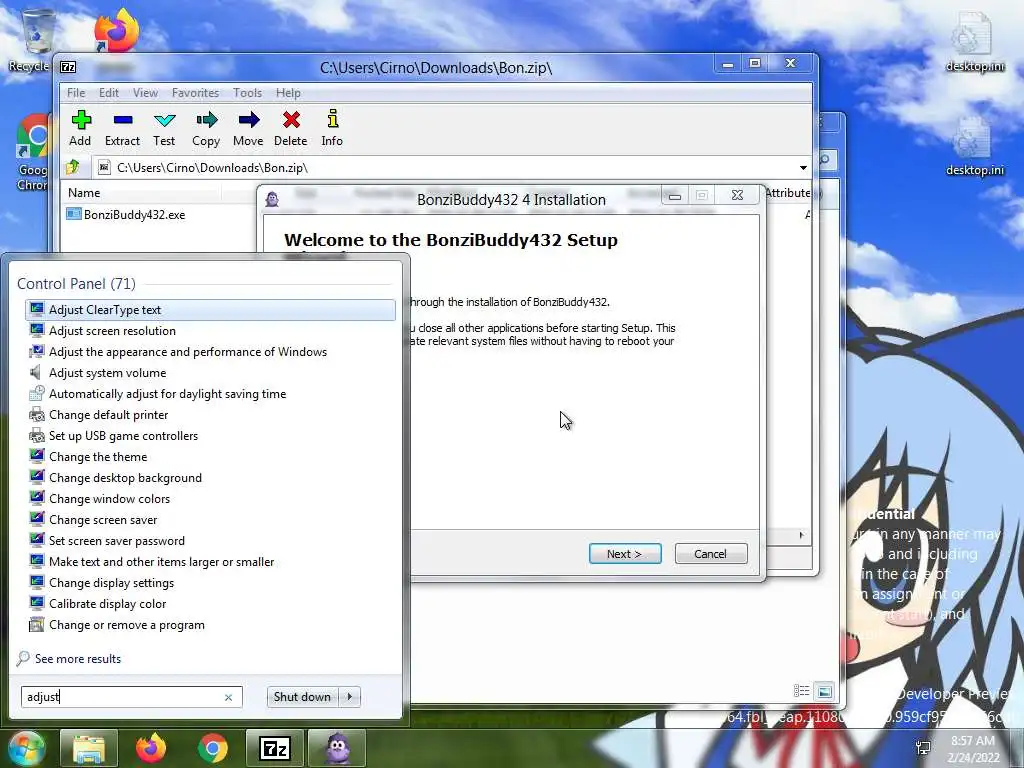This screenshot has height=768, width=1024.
Task: Expand the 7-Zip address path dropdown
Action: point(803,168)
